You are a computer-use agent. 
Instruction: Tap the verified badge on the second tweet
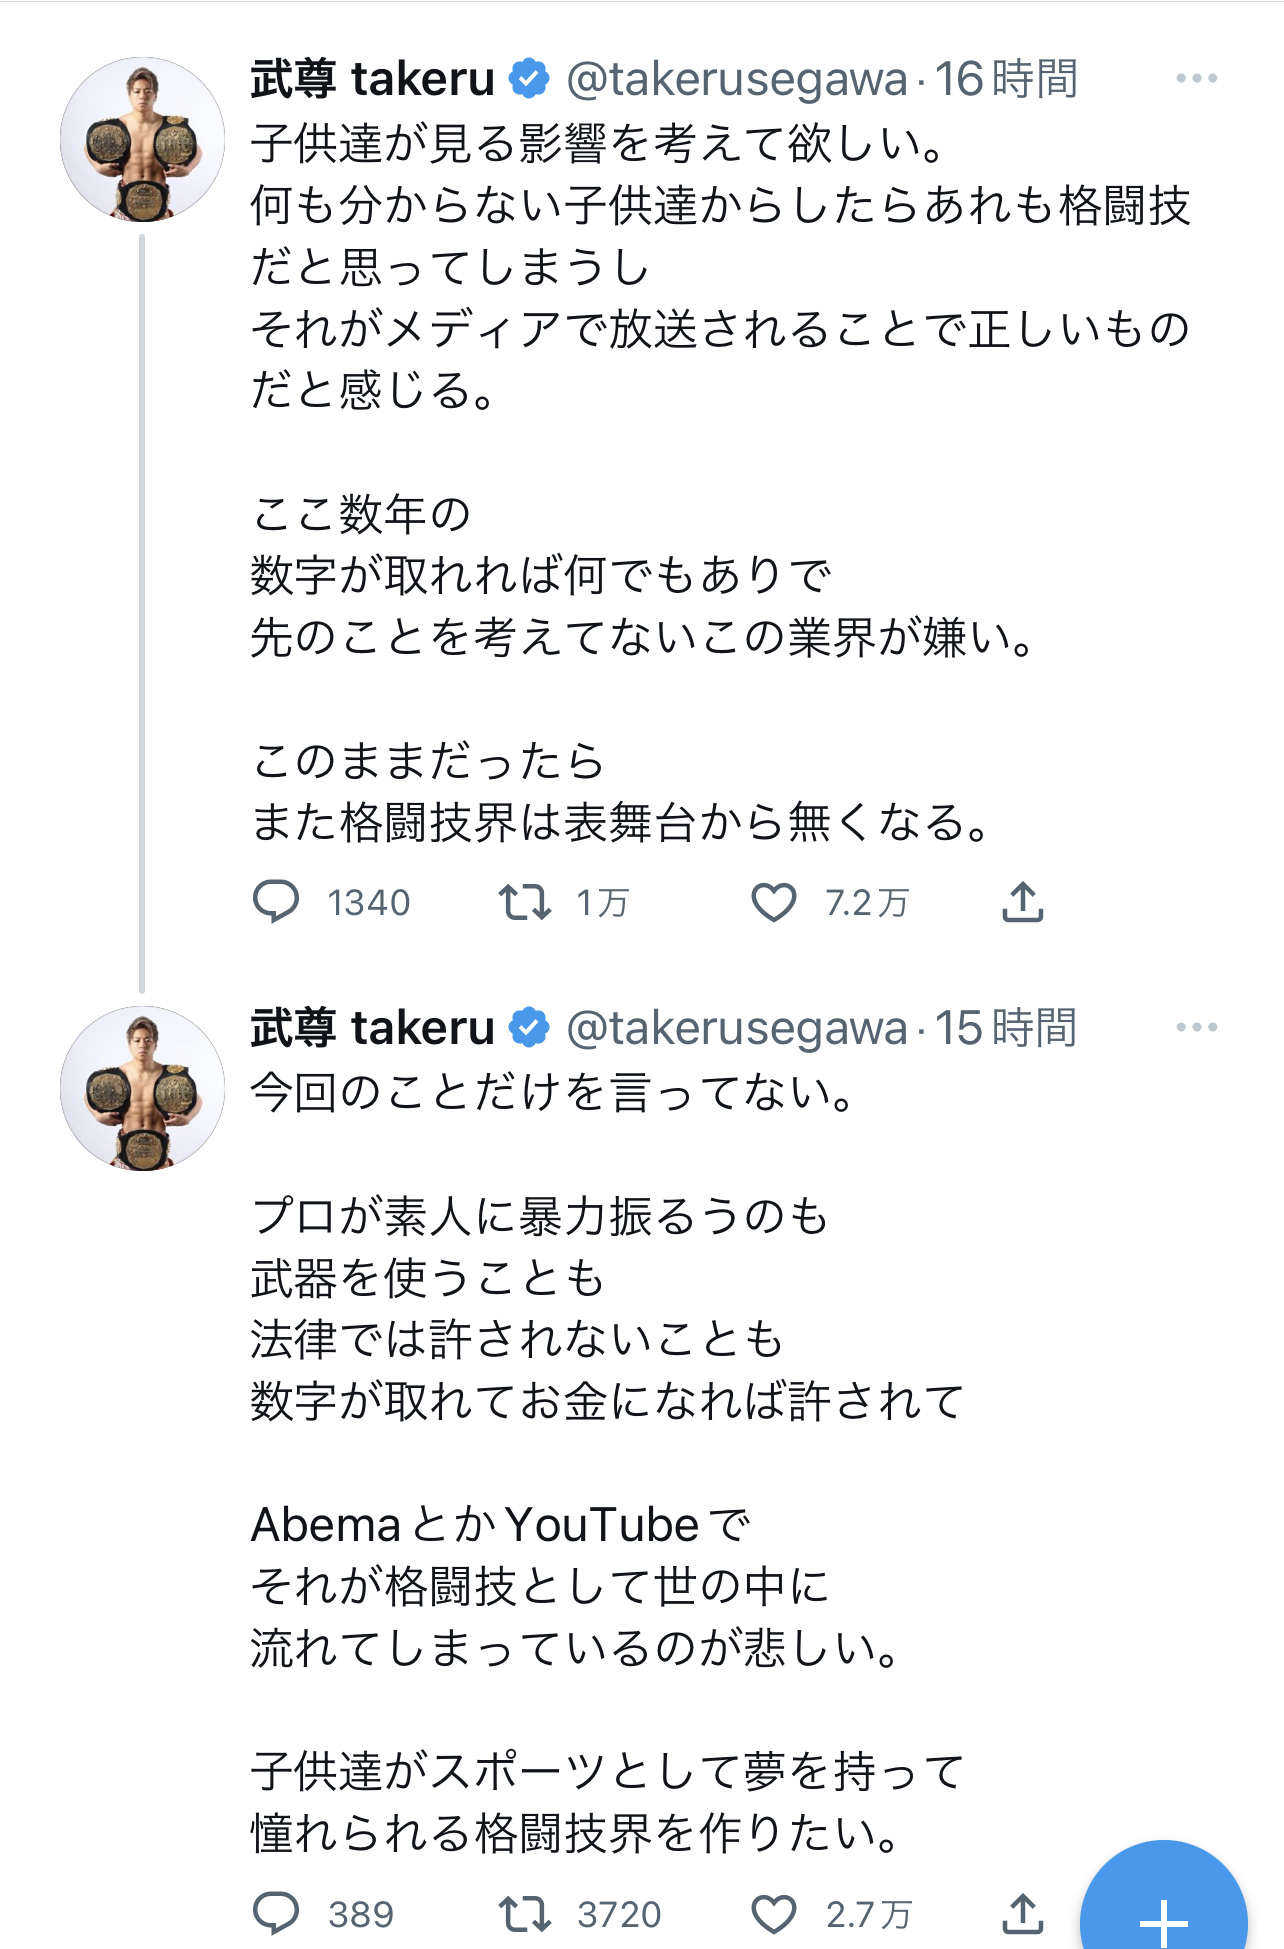tap(529, 1028)
